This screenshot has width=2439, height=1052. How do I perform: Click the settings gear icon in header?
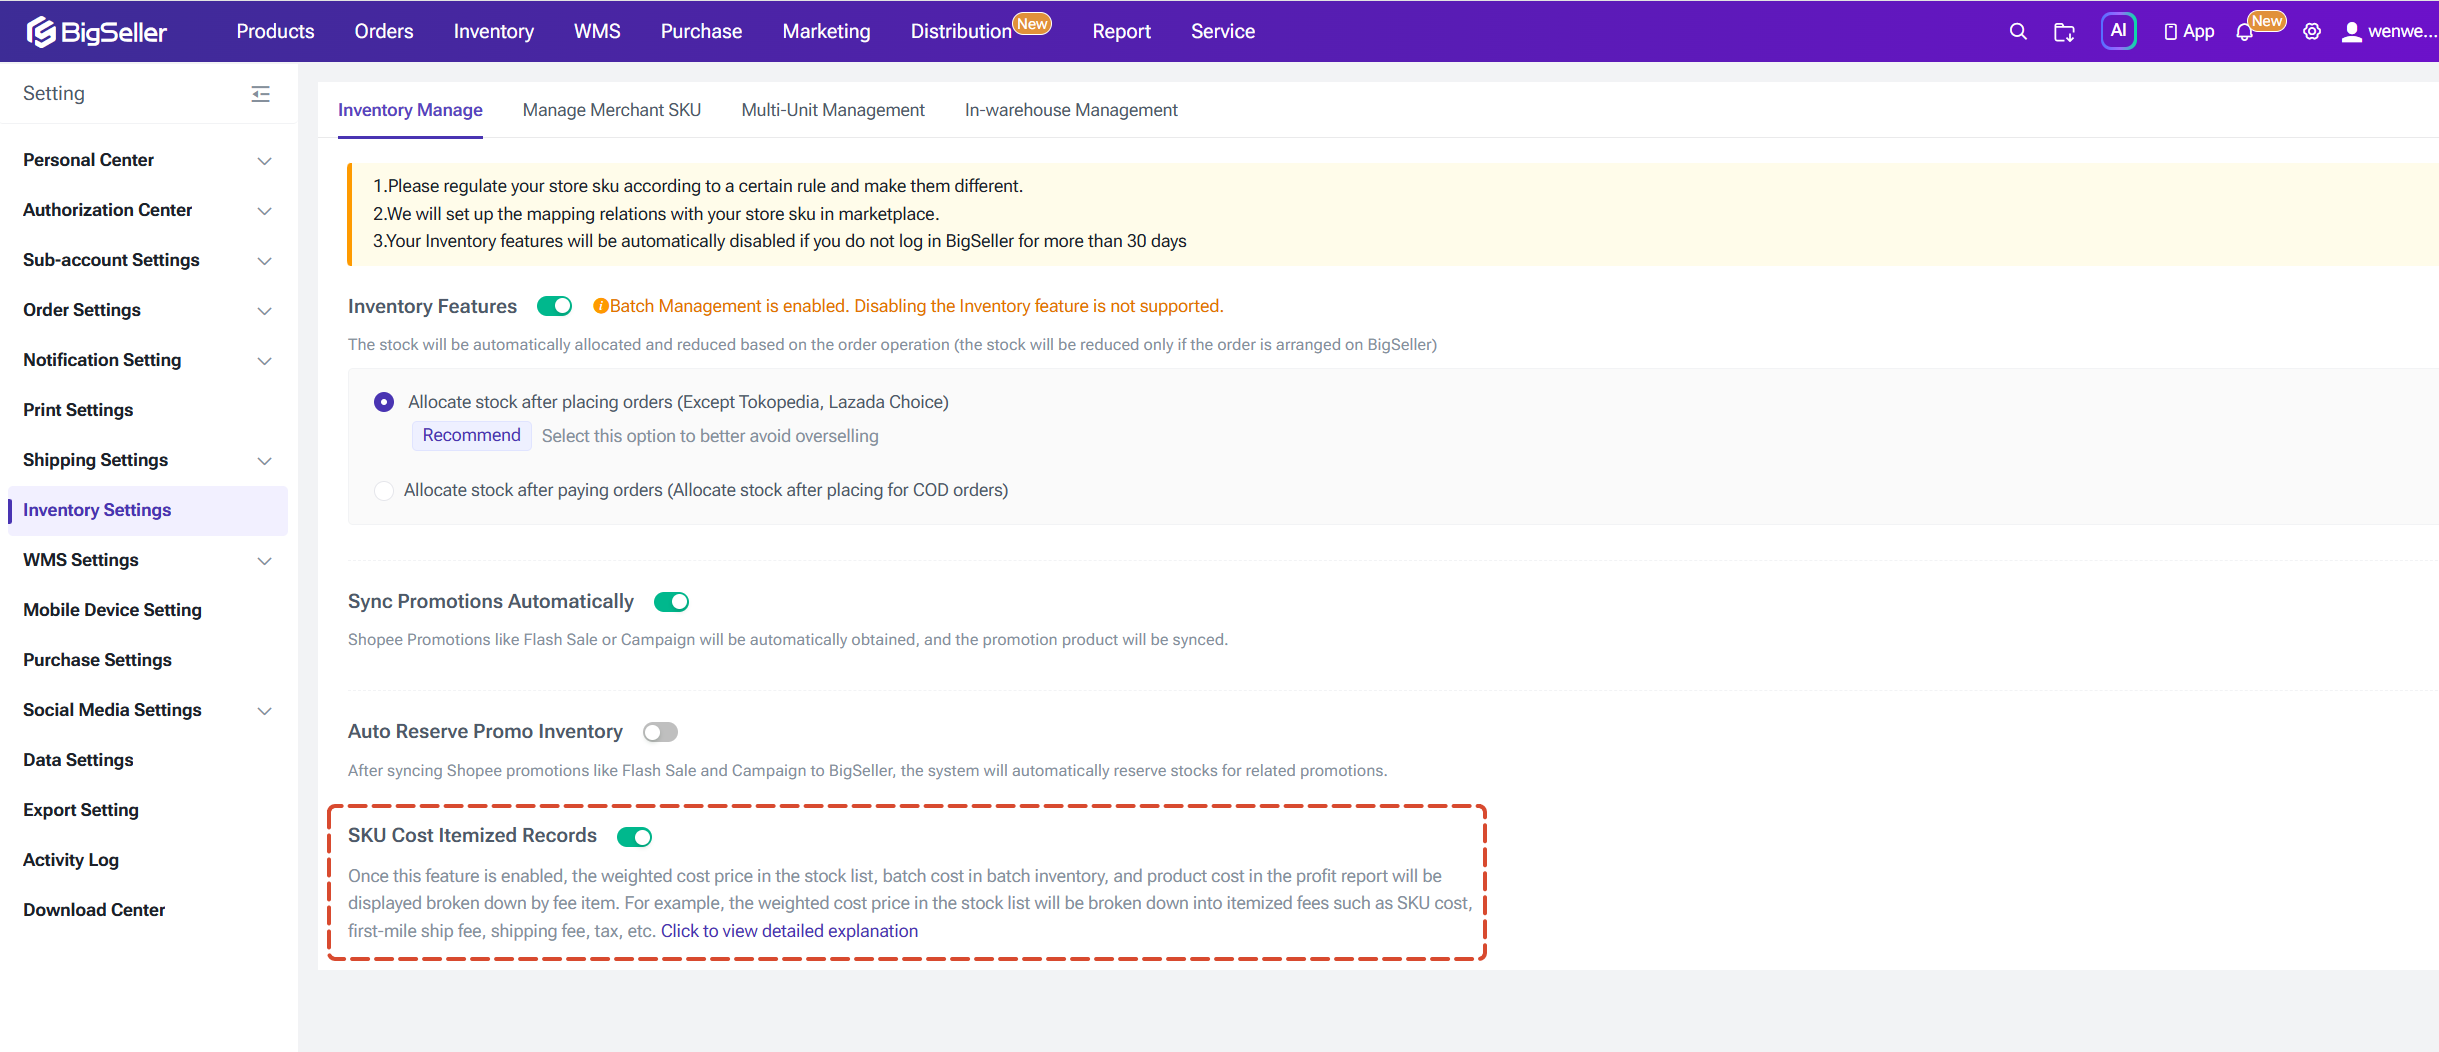[2312, 32]
